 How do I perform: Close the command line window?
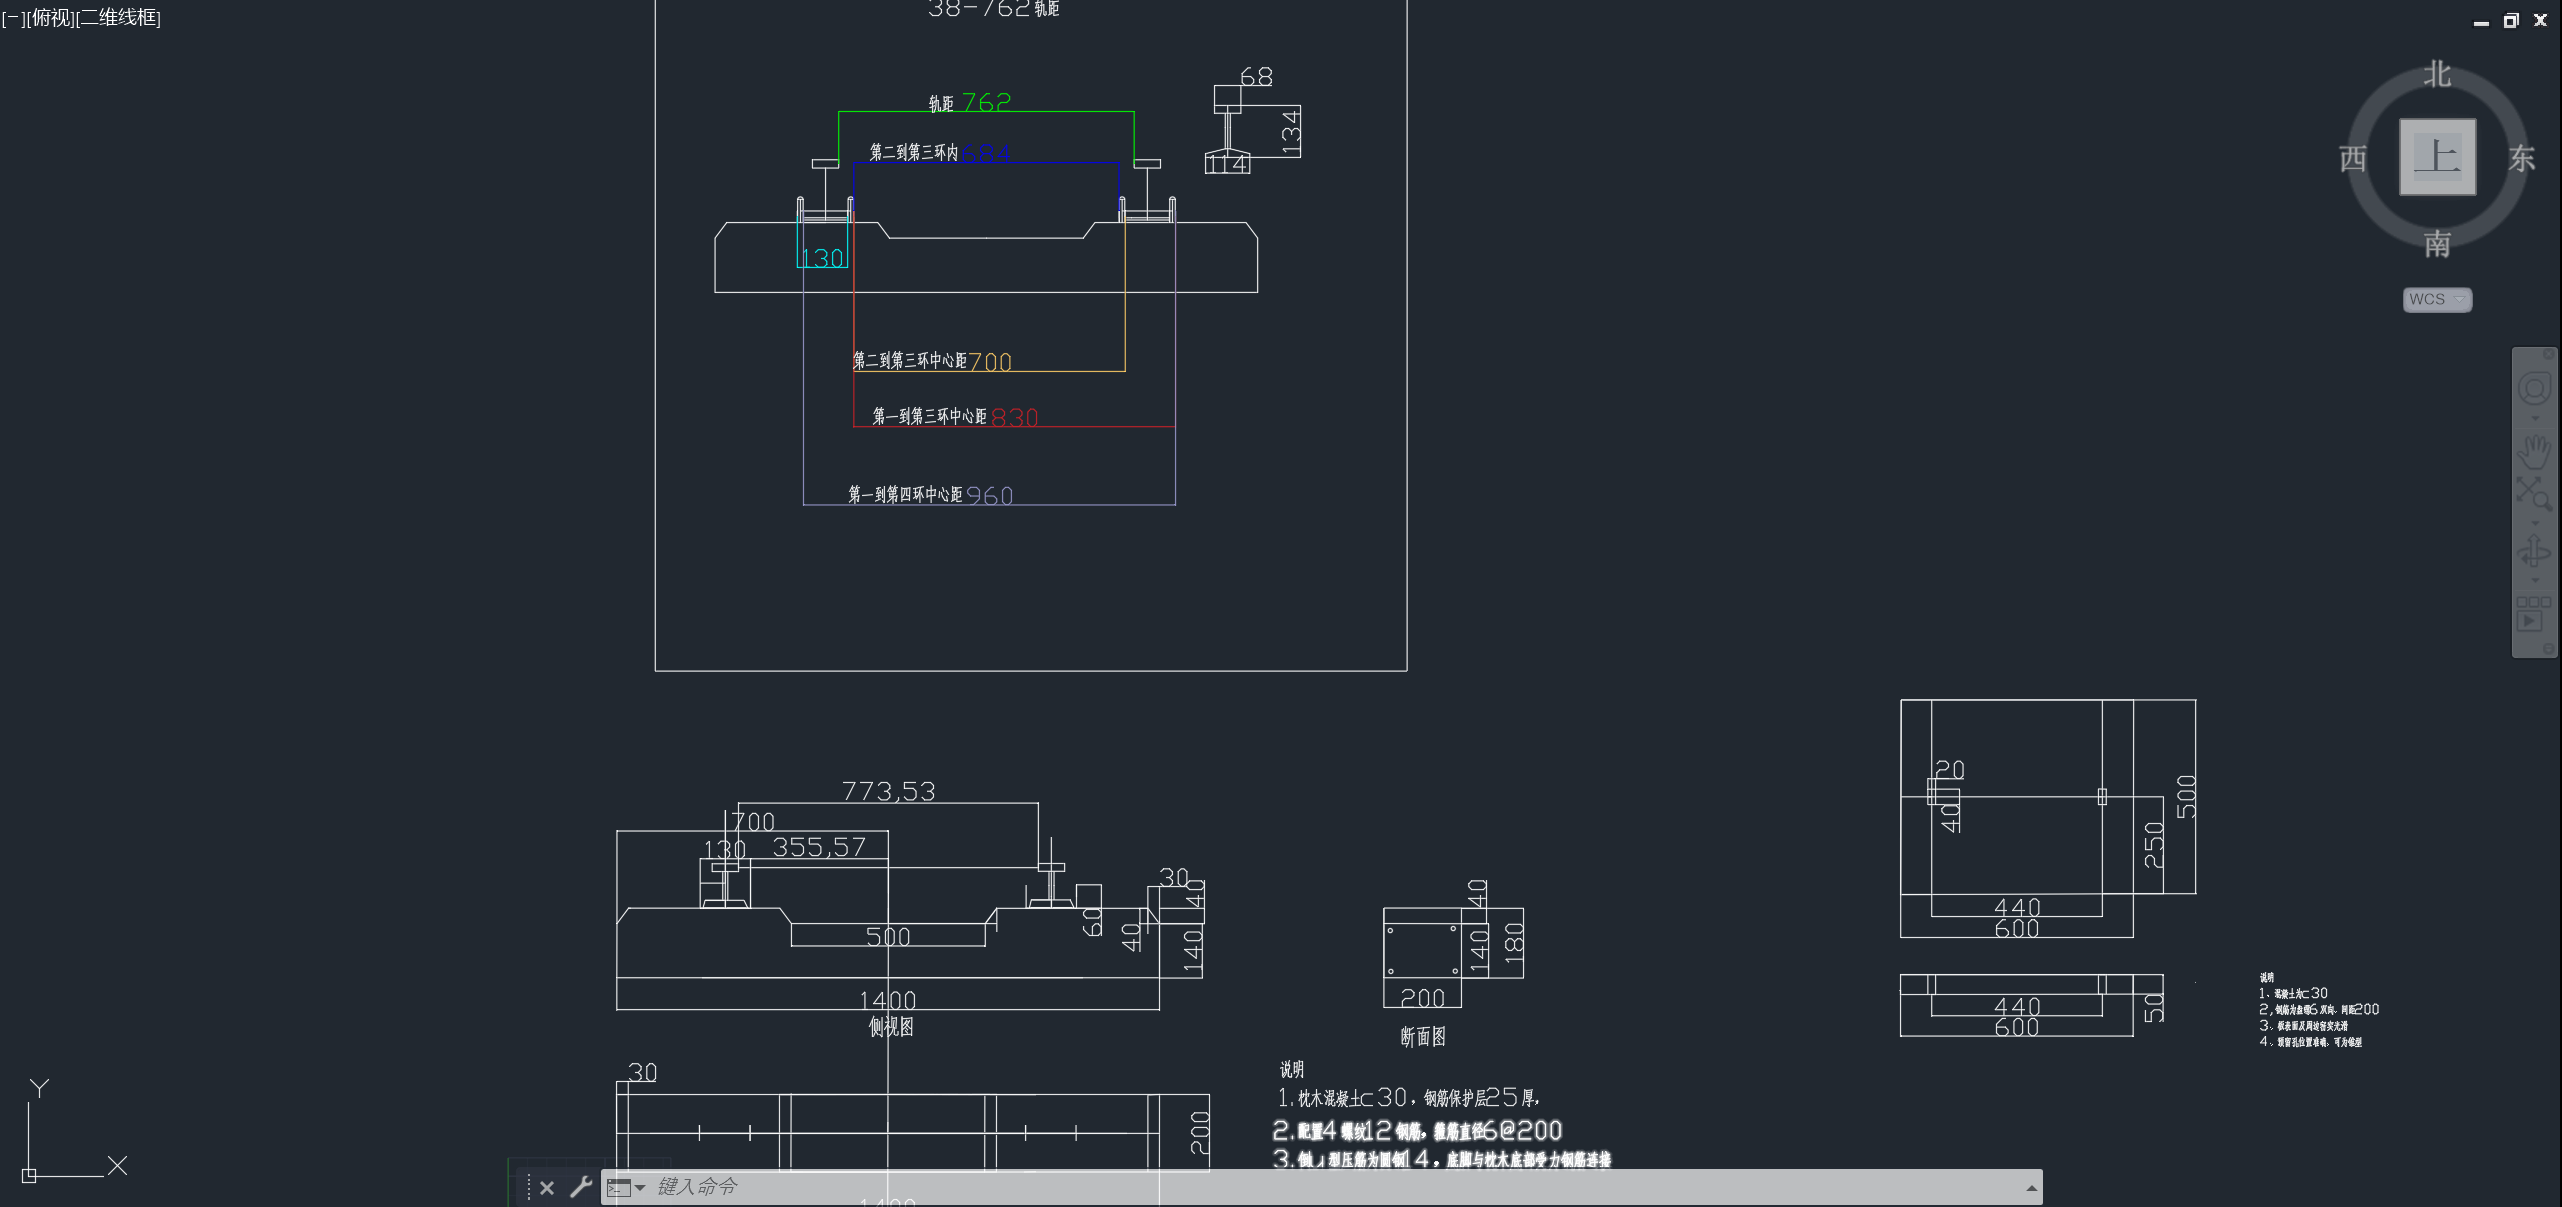tap(547, 1188)
